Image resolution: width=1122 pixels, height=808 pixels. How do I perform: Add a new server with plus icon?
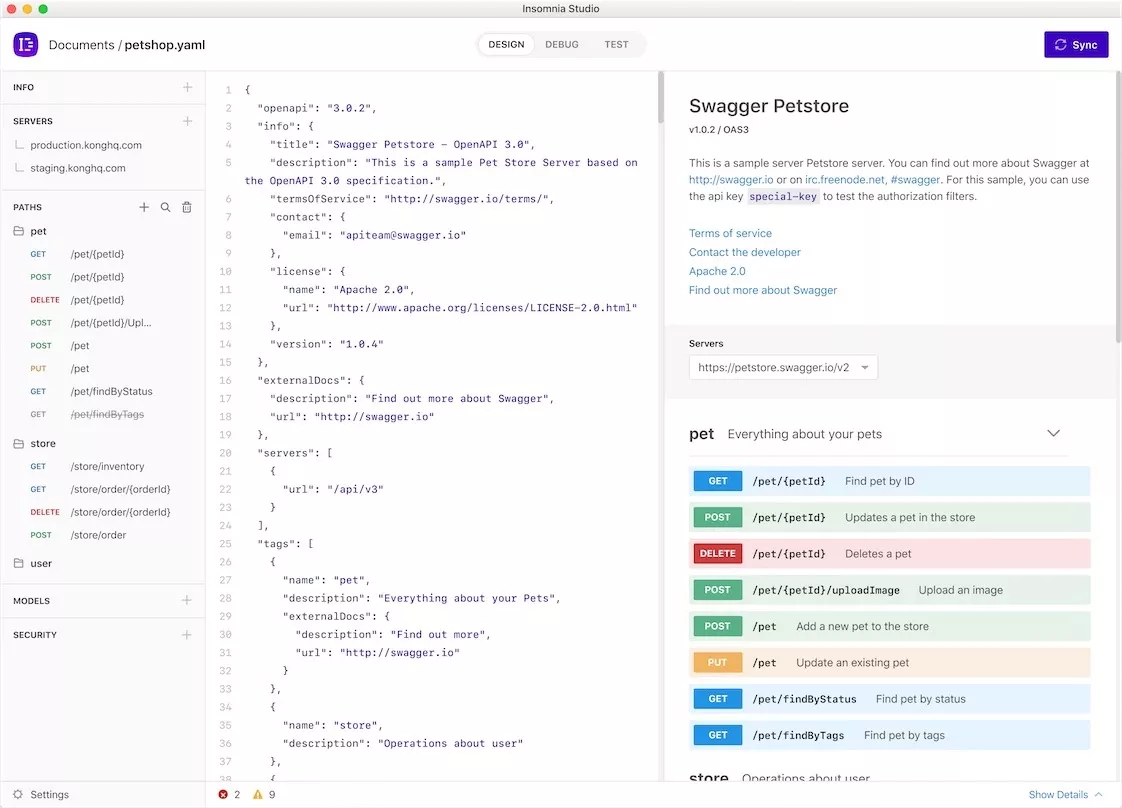pyautogui.click(x=187, y=121)
